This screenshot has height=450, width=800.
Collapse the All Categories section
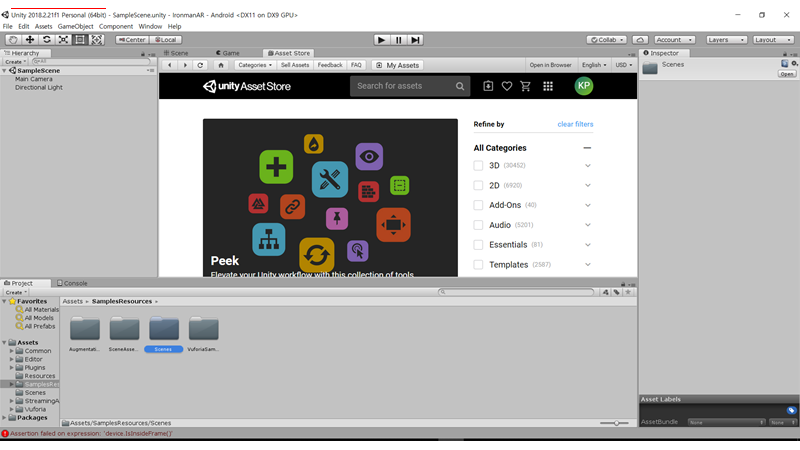coord(587,148)
